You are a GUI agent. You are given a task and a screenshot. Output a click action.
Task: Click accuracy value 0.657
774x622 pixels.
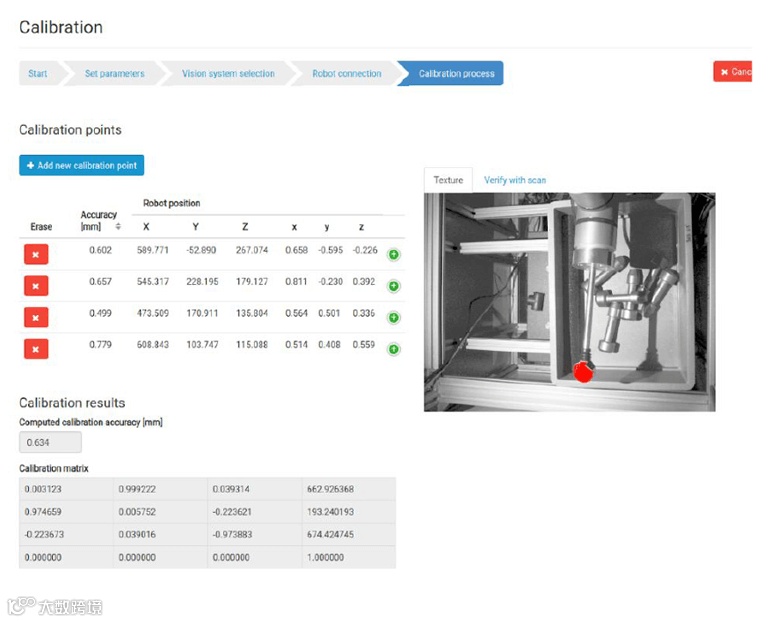100,282
